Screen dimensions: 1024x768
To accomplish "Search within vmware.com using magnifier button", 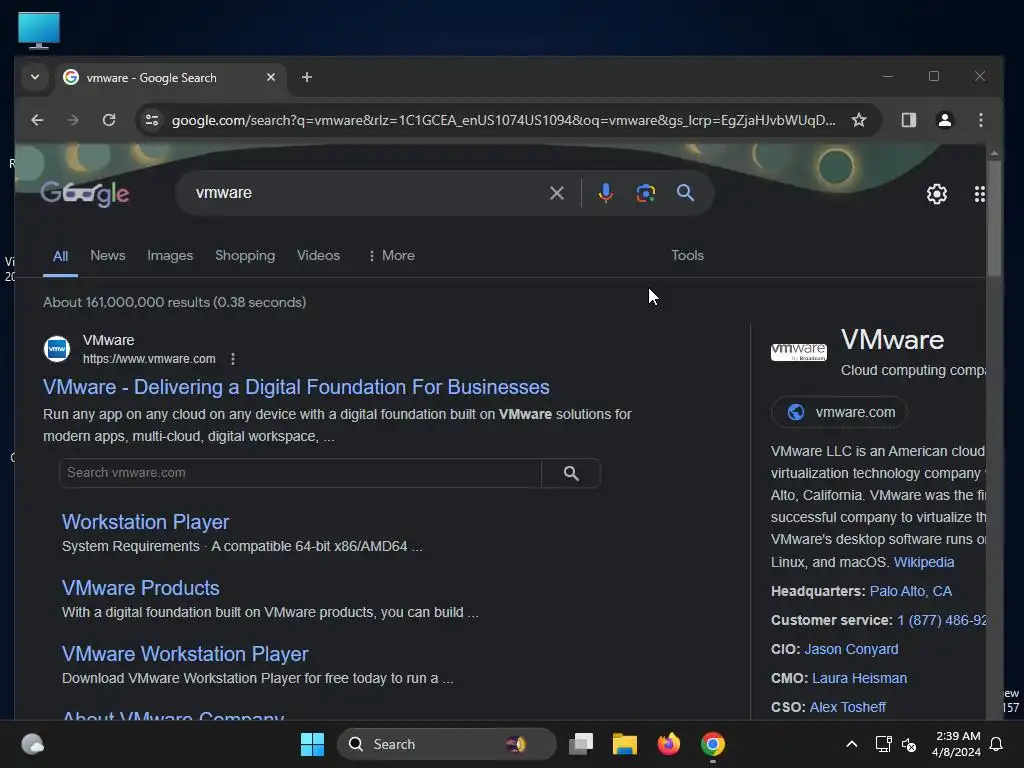I will 571,473.
